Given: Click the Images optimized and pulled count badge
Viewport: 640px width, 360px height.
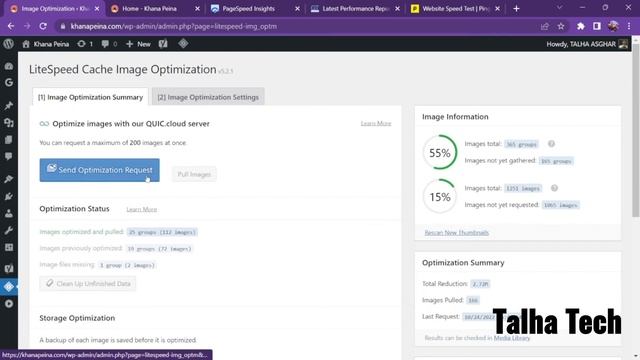Looking at the screenshot, I should click(162, 232).
